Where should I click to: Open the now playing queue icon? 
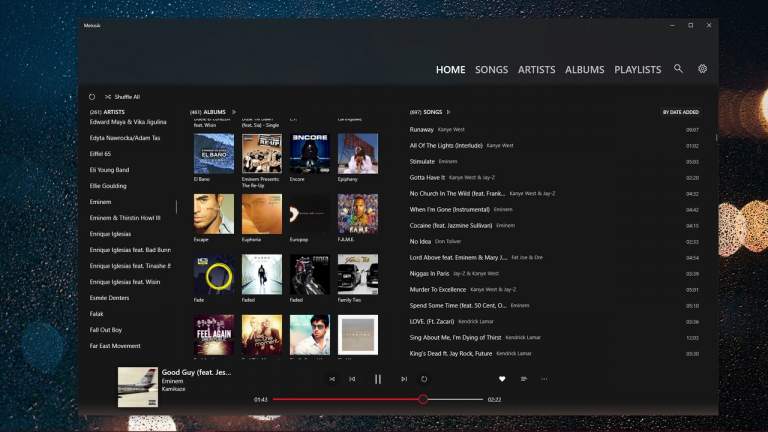point(524,379)
